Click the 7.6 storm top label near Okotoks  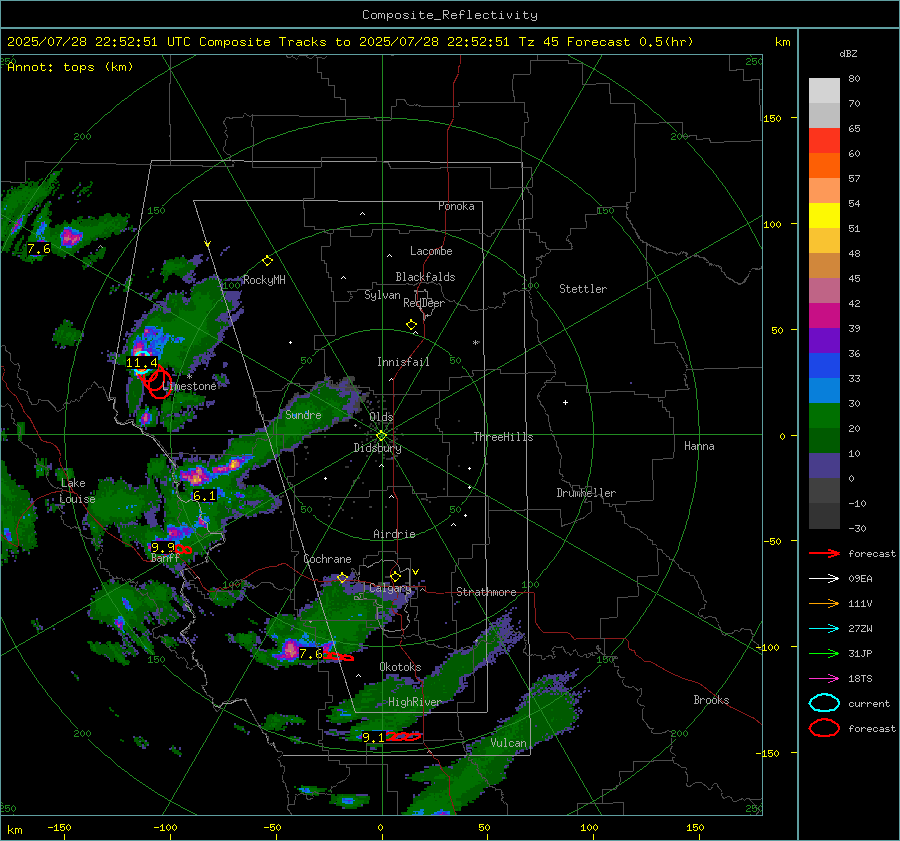click(x=311, y=654)
